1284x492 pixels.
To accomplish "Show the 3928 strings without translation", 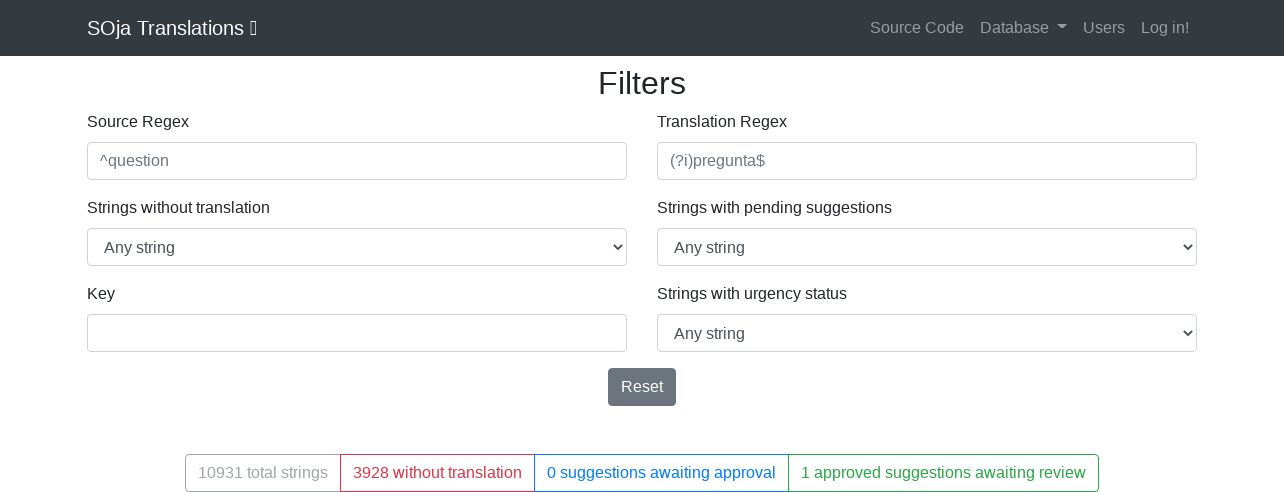I will click(x=437, y=473).
